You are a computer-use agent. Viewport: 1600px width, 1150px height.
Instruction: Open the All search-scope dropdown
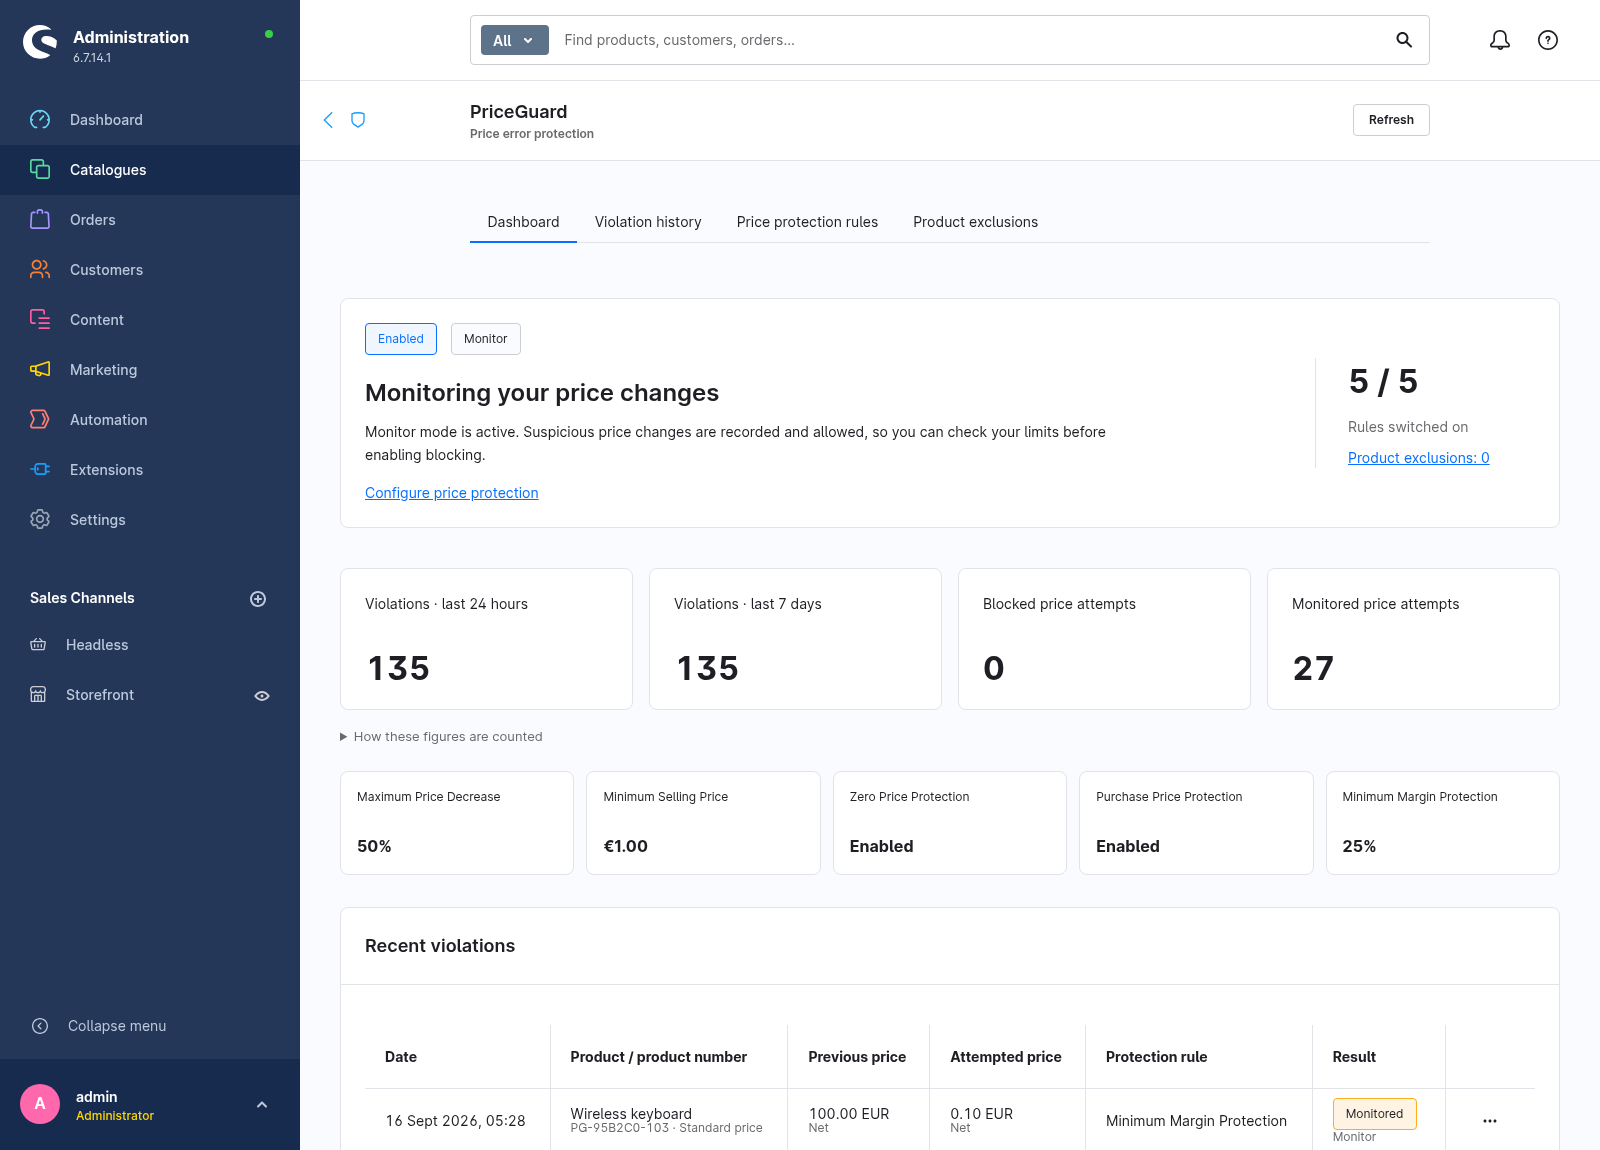pos(514,40)
